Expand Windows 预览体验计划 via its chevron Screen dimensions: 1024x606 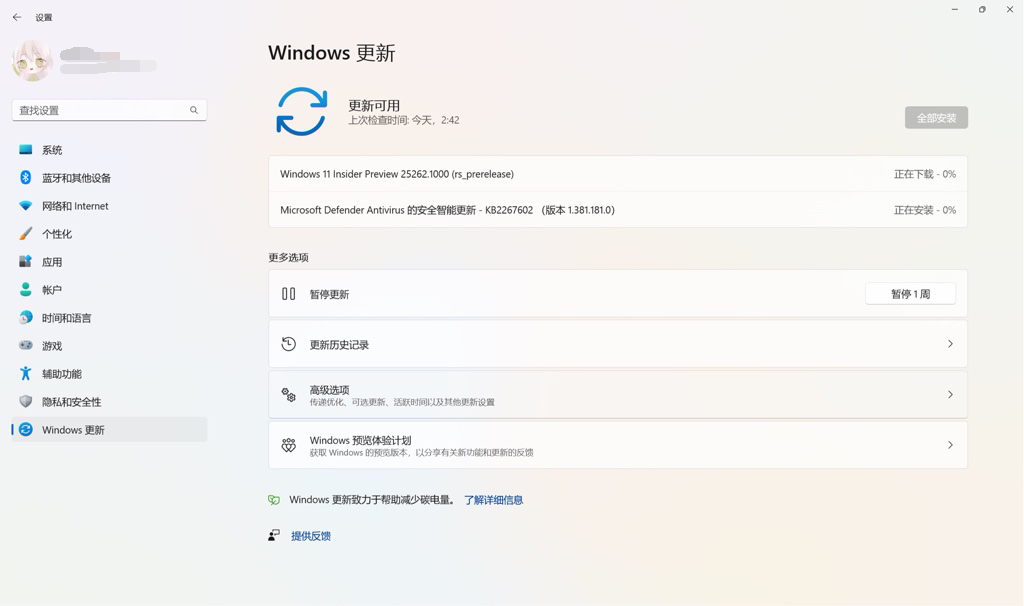coord(950,445)
